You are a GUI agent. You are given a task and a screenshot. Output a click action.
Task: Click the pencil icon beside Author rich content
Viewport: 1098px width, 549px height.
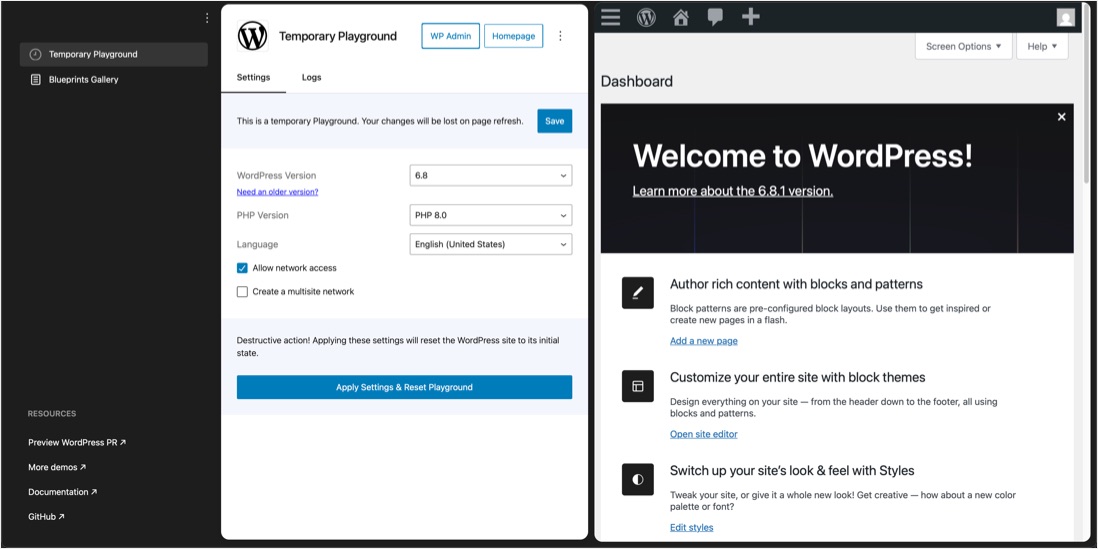click(637, 293)
